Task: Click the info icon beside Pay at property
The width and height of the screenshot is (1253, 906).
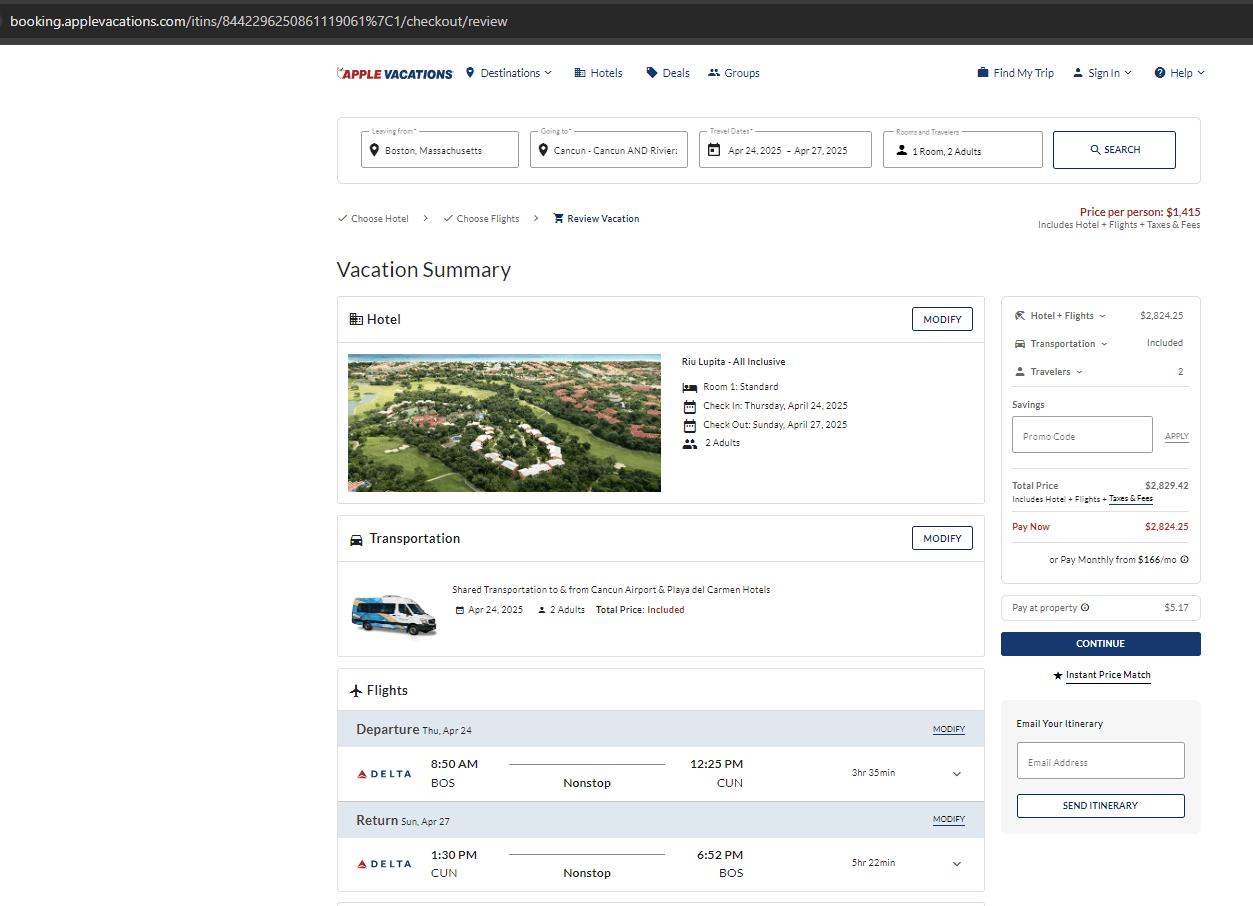Action: [1085, 608]
